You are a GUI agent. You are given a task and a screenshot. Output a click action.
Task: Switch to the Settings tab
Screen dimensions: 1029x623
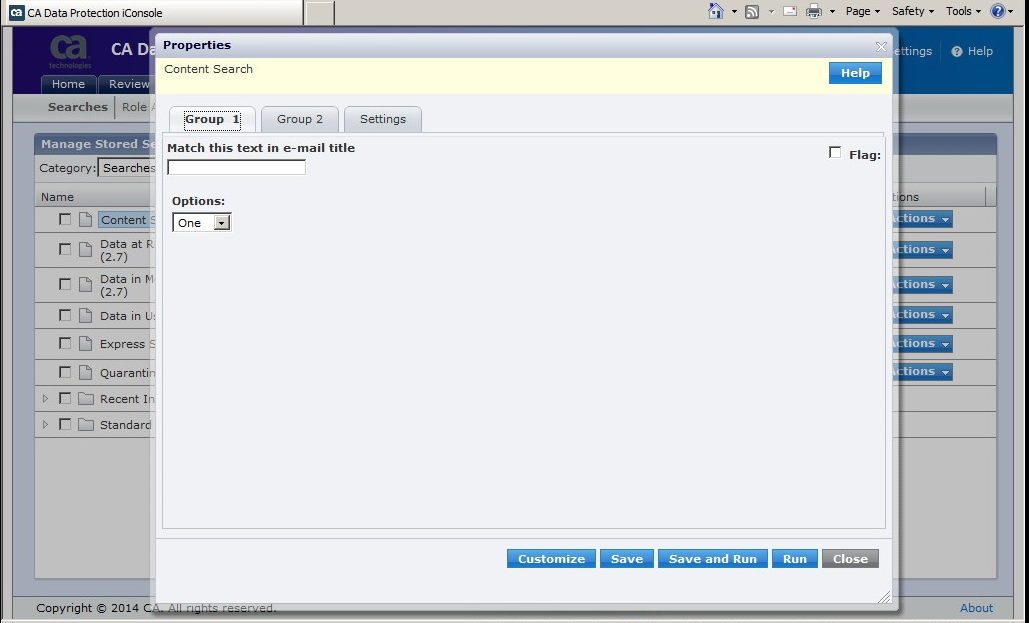[x=383, y=119]
